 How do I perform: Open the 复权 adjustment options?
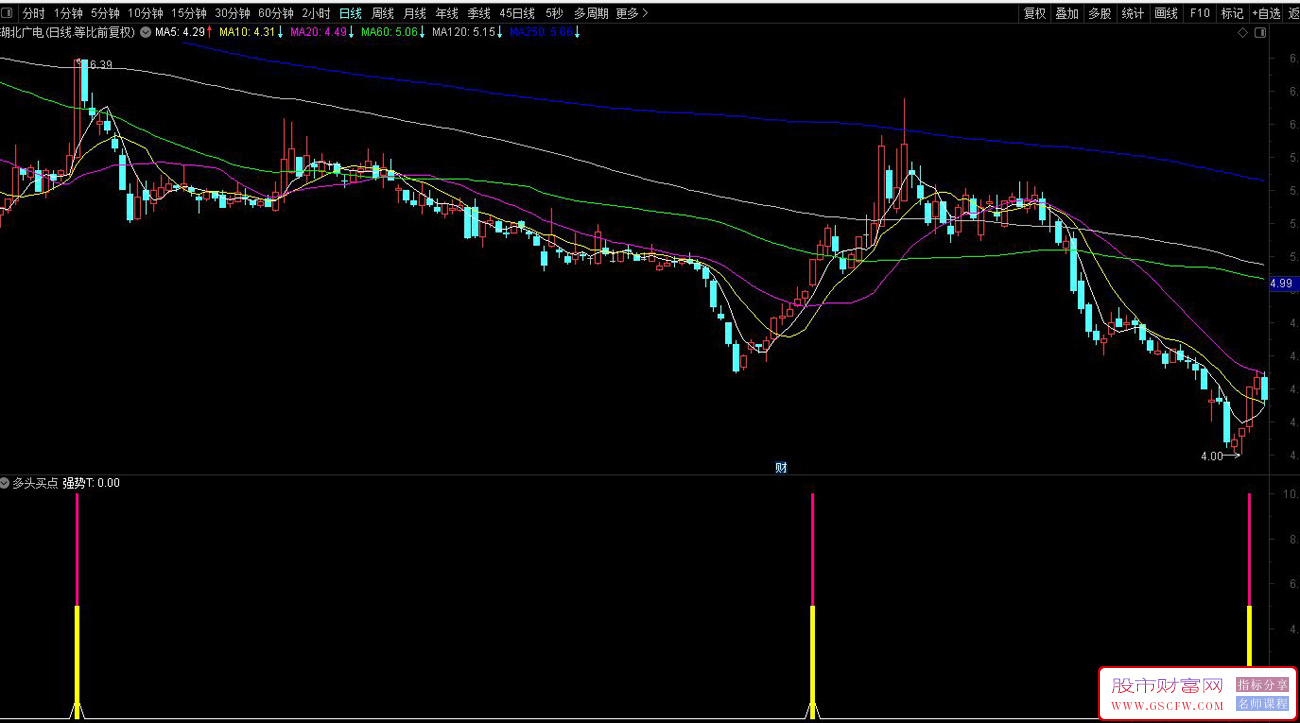pos(1035,14)
